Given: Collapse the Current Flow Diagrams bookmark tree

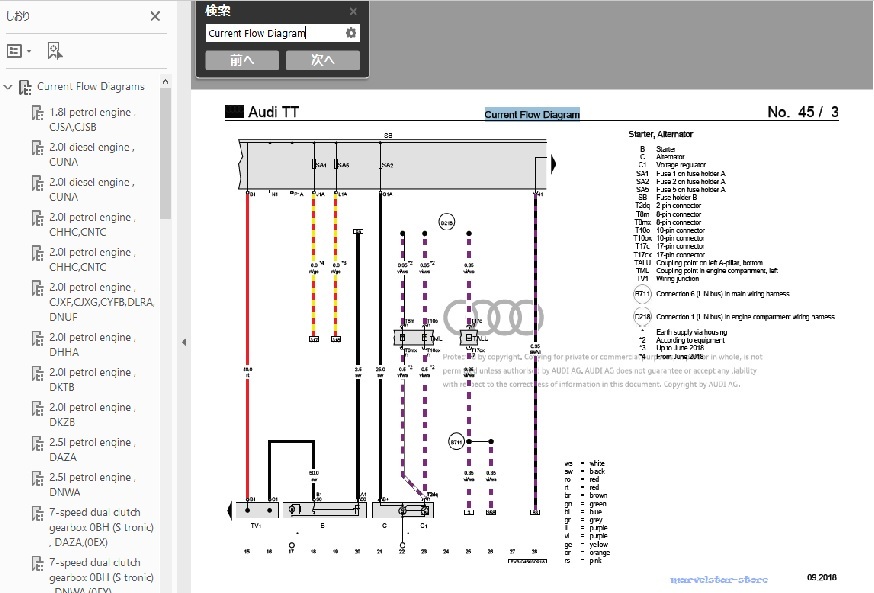Looking at the screenshot, I should pyautogui.click(x=8, y=87).
